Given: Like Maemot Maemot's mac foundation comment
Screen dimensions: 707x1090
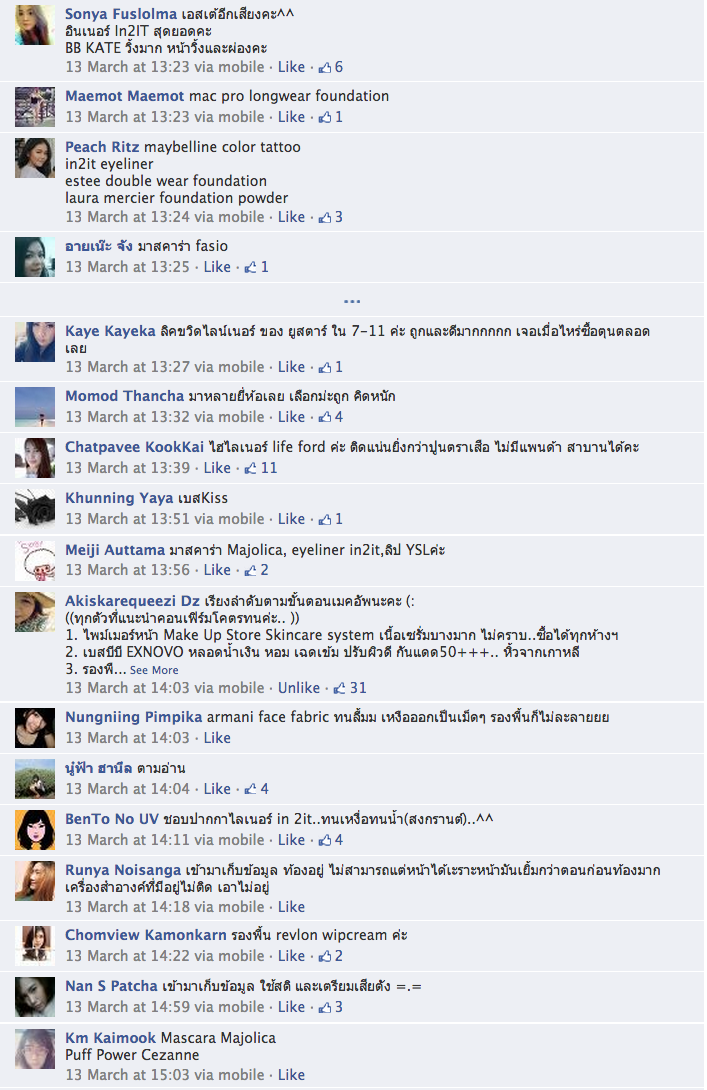Looking at the screenshot, I should click(291, 117).
